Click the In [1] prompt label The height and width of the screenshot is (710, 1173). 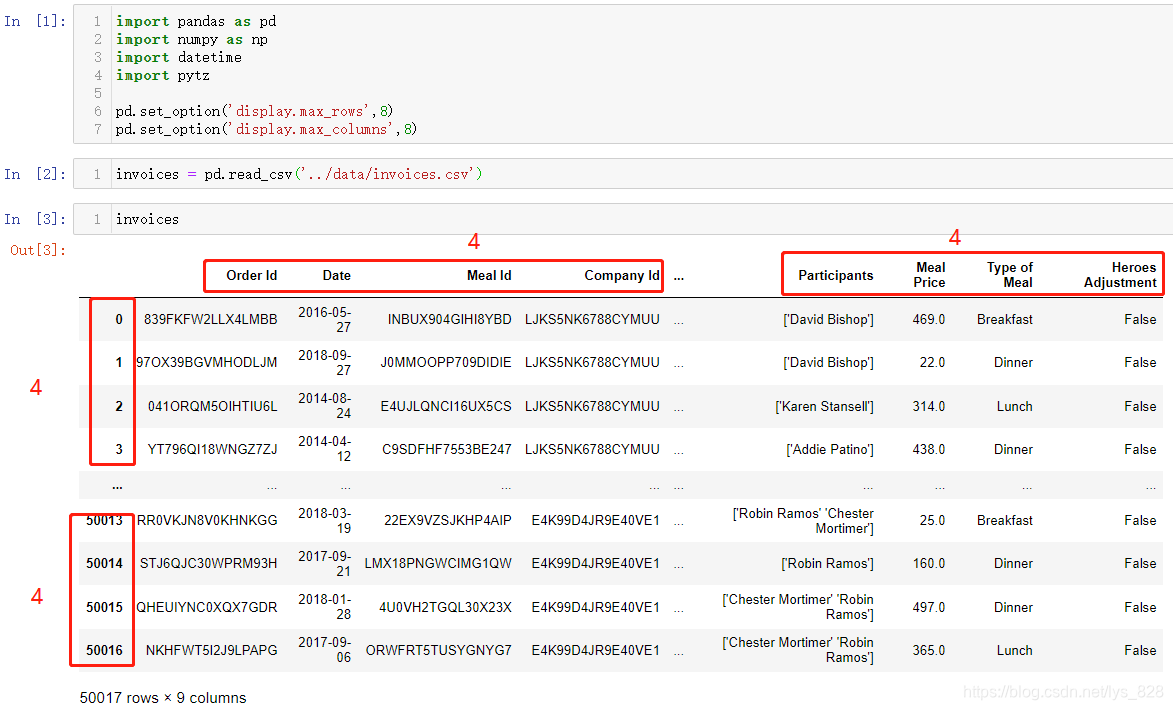(34, 21)
